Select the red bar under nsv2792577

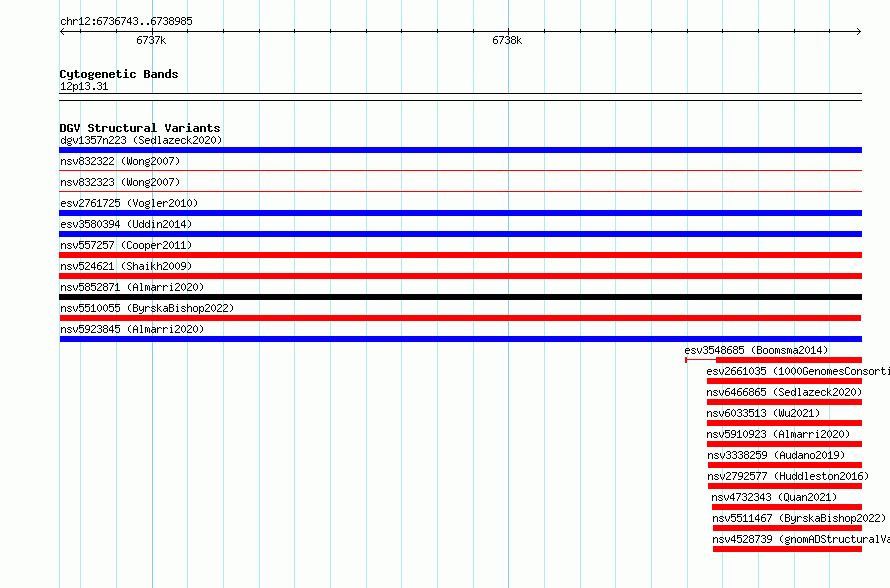[x=785, y=486]
